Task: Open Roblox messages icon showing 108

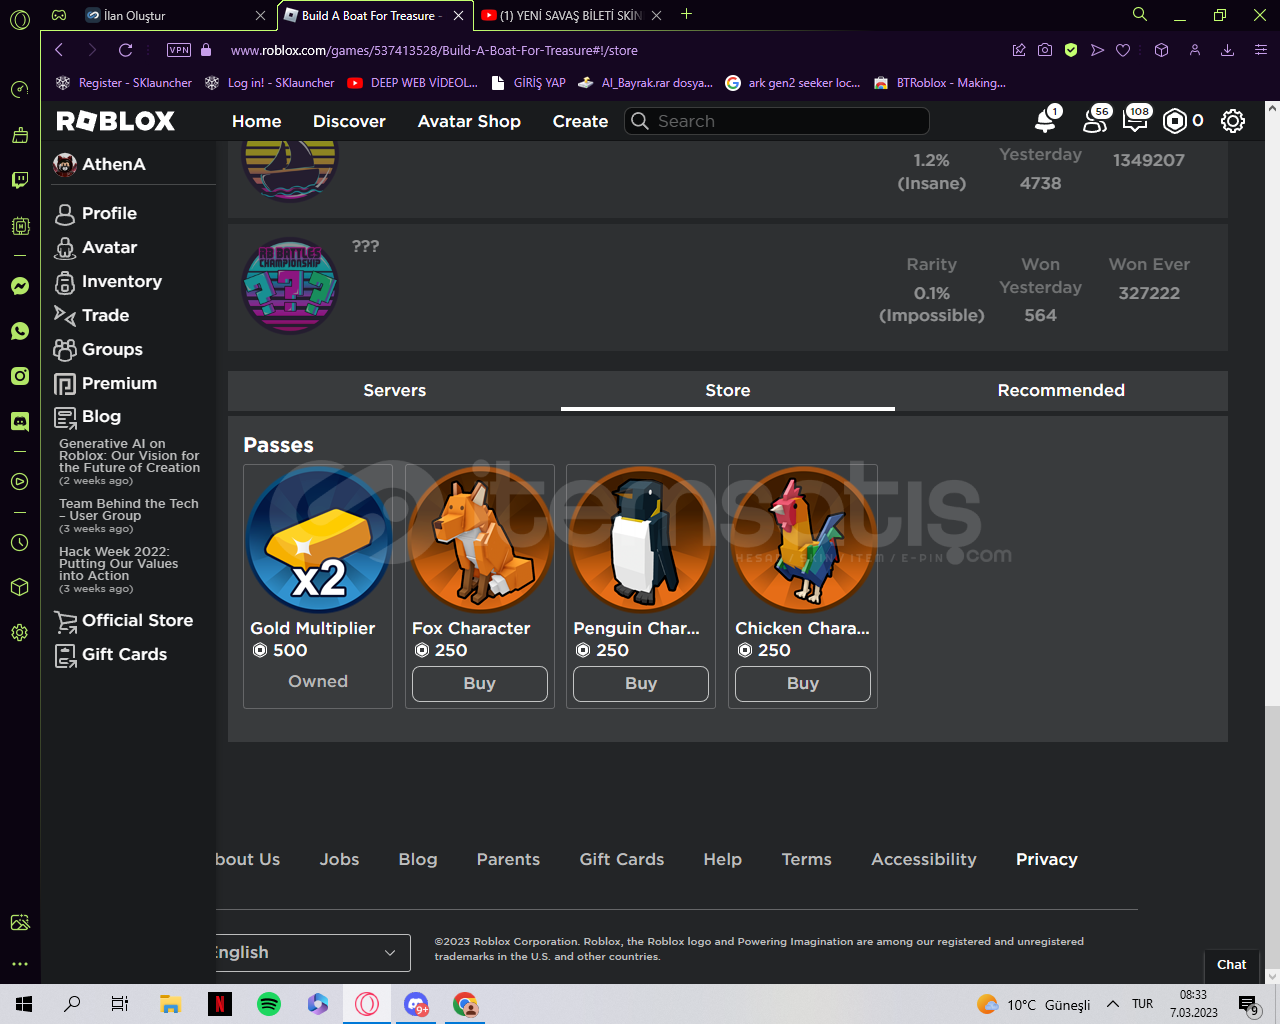Action: [1133, 120]
